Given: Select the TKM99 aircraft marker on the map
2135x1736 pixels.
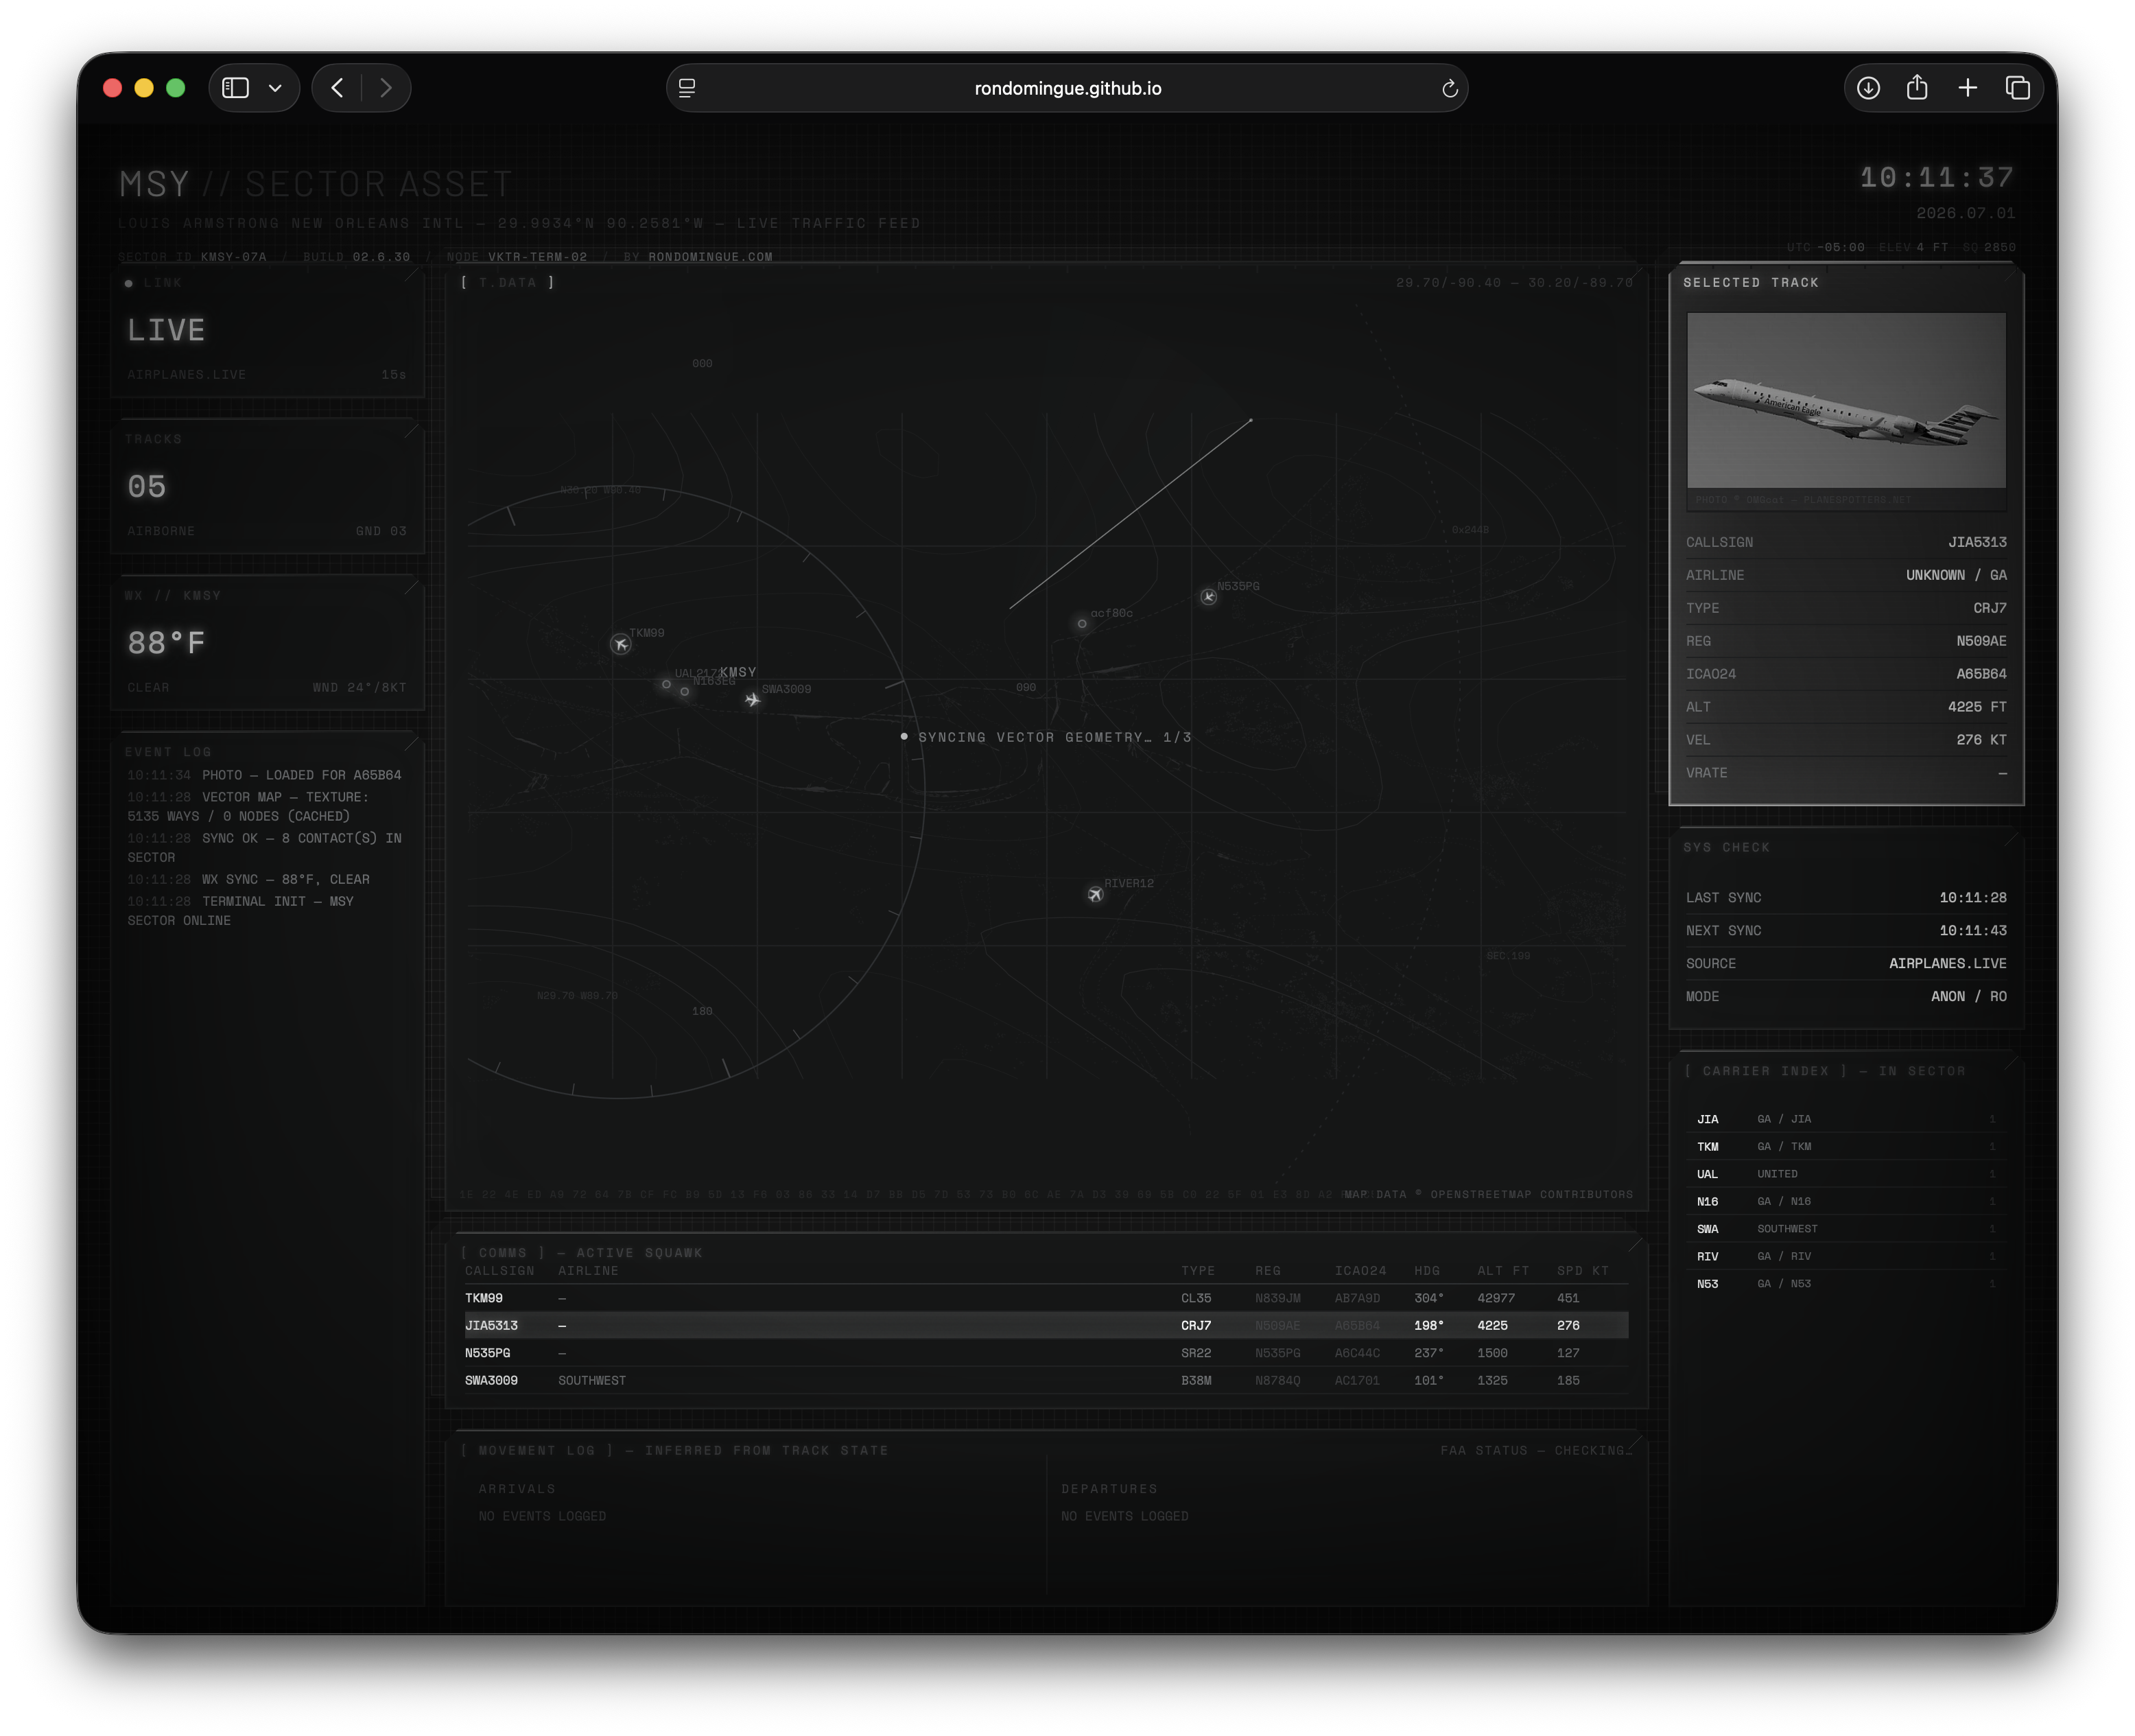Looking at the screenshot, I should point(621,644).
